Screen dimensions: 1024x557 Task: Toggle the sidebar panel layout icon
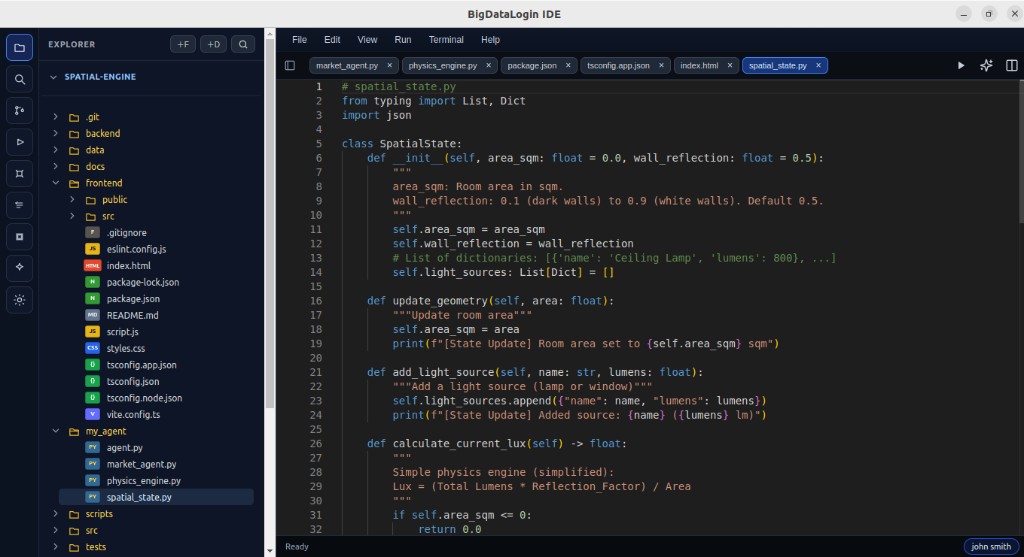(x=290, y=65)
